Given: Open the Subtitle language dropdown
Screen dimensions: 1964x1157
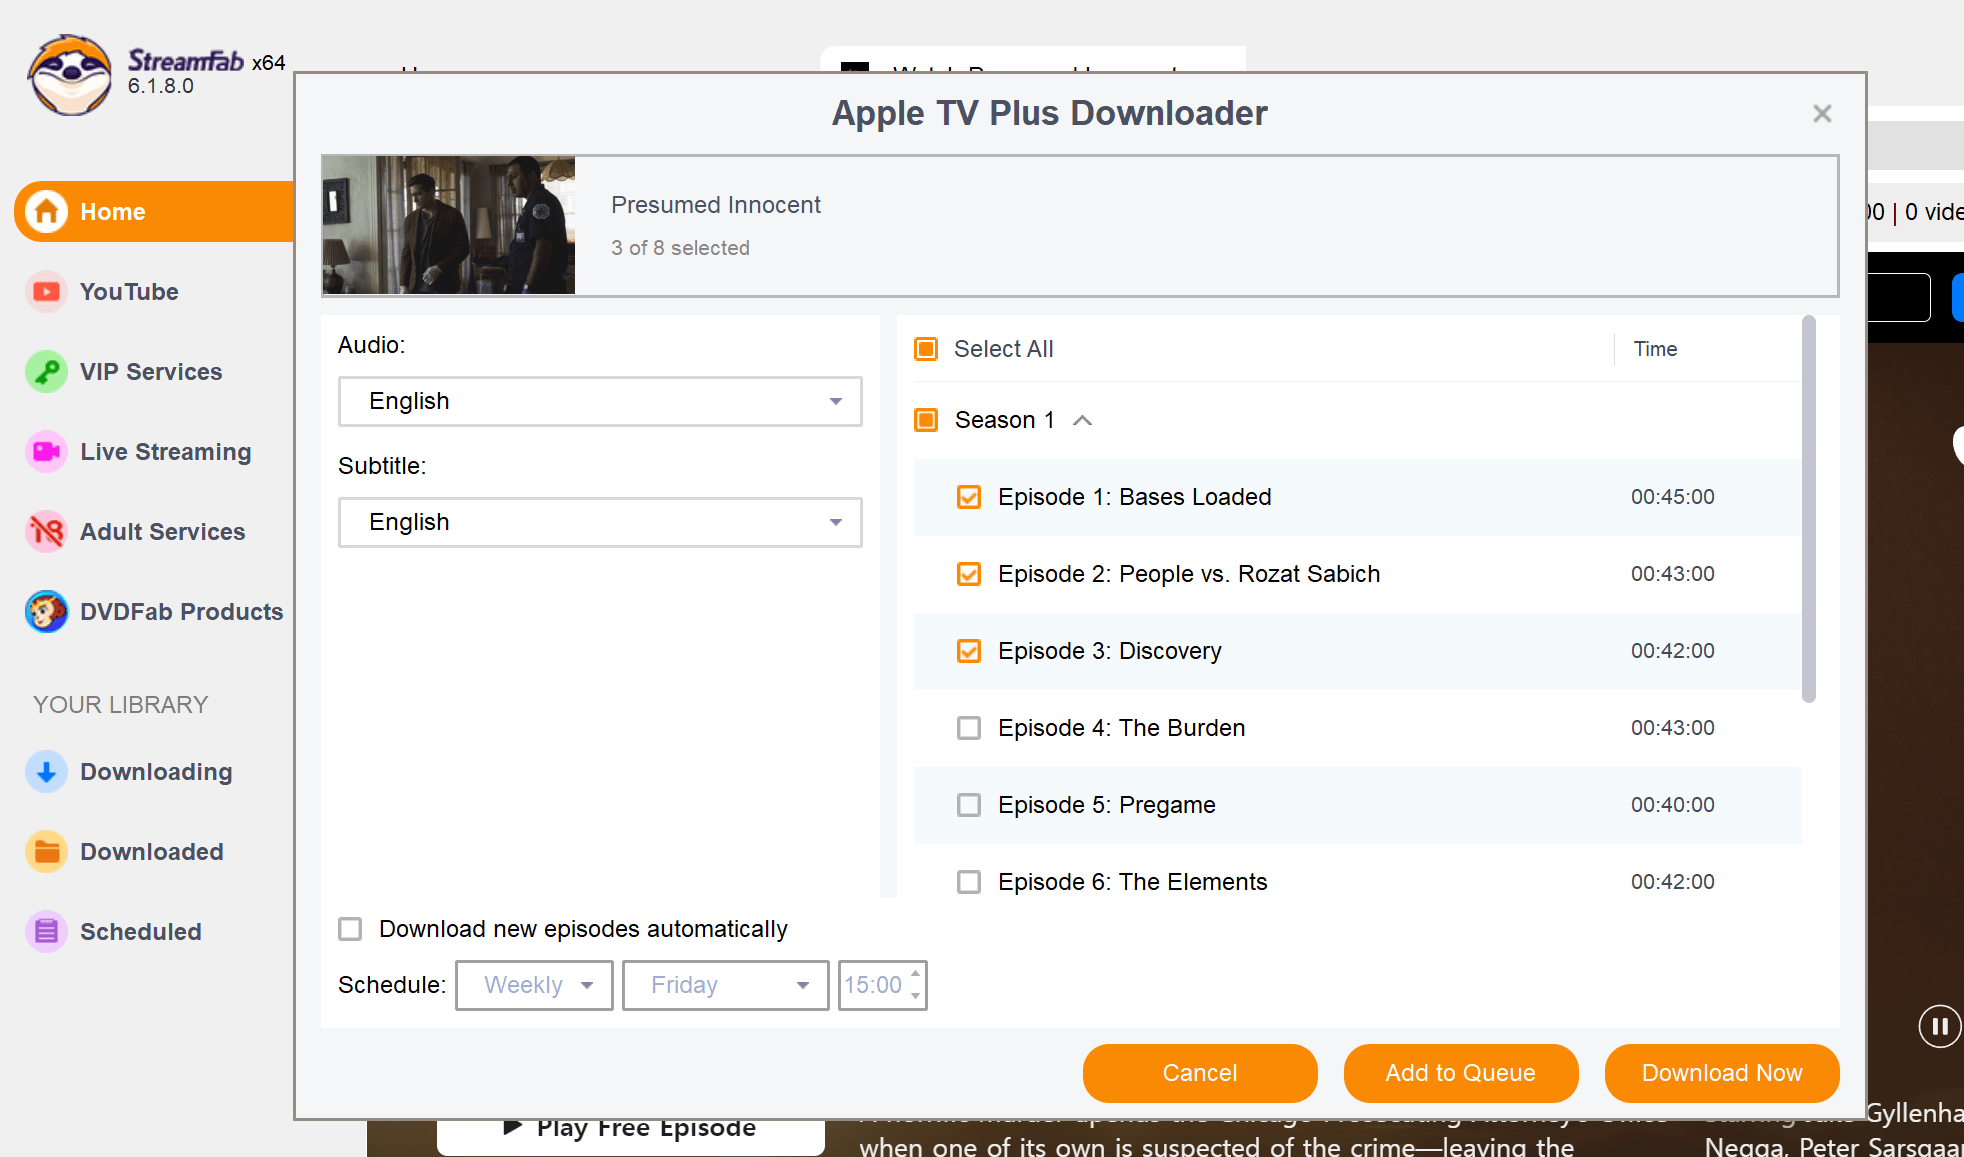Looking at the screenshot, I should coord(600,522).
